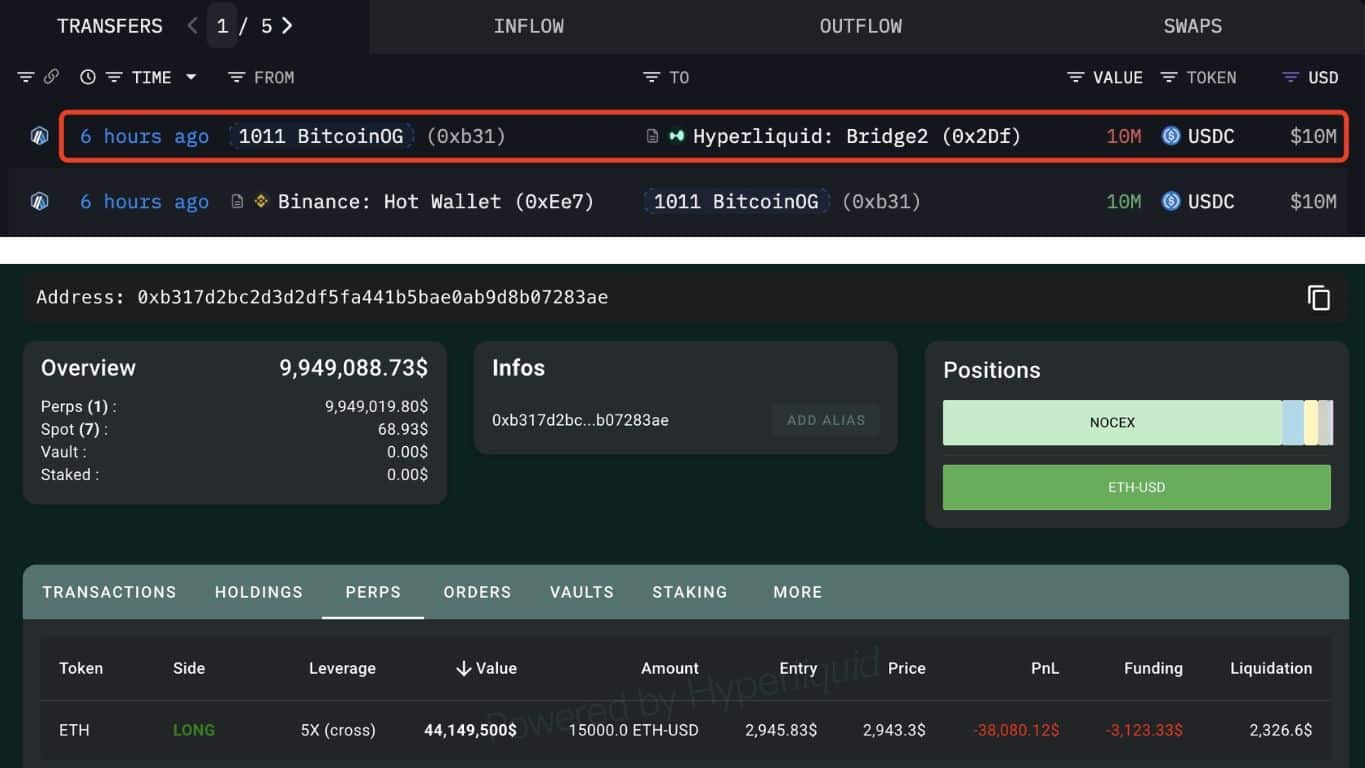Switch to the HOLDINGS tab
This screenshot has width=1365, height=768.
coord(259,592)
